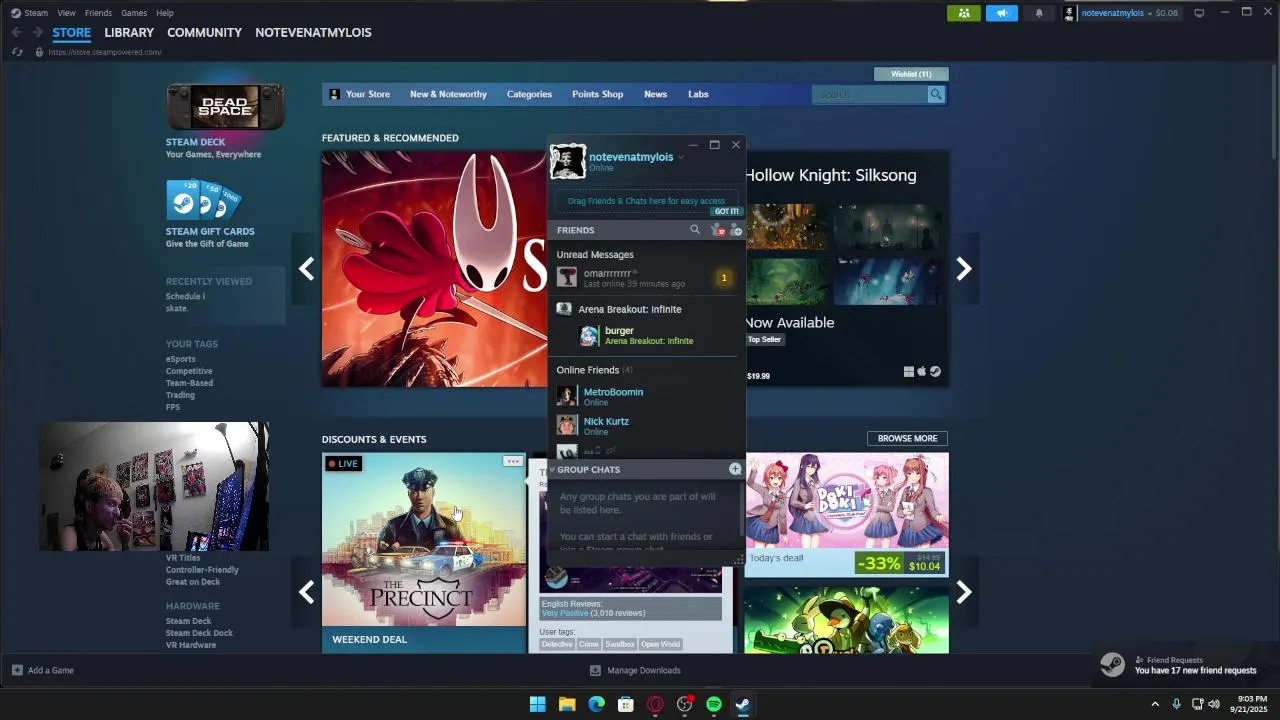Open Spotify from the taskbar
This screenshot has width=1280, height=720.
714,704
